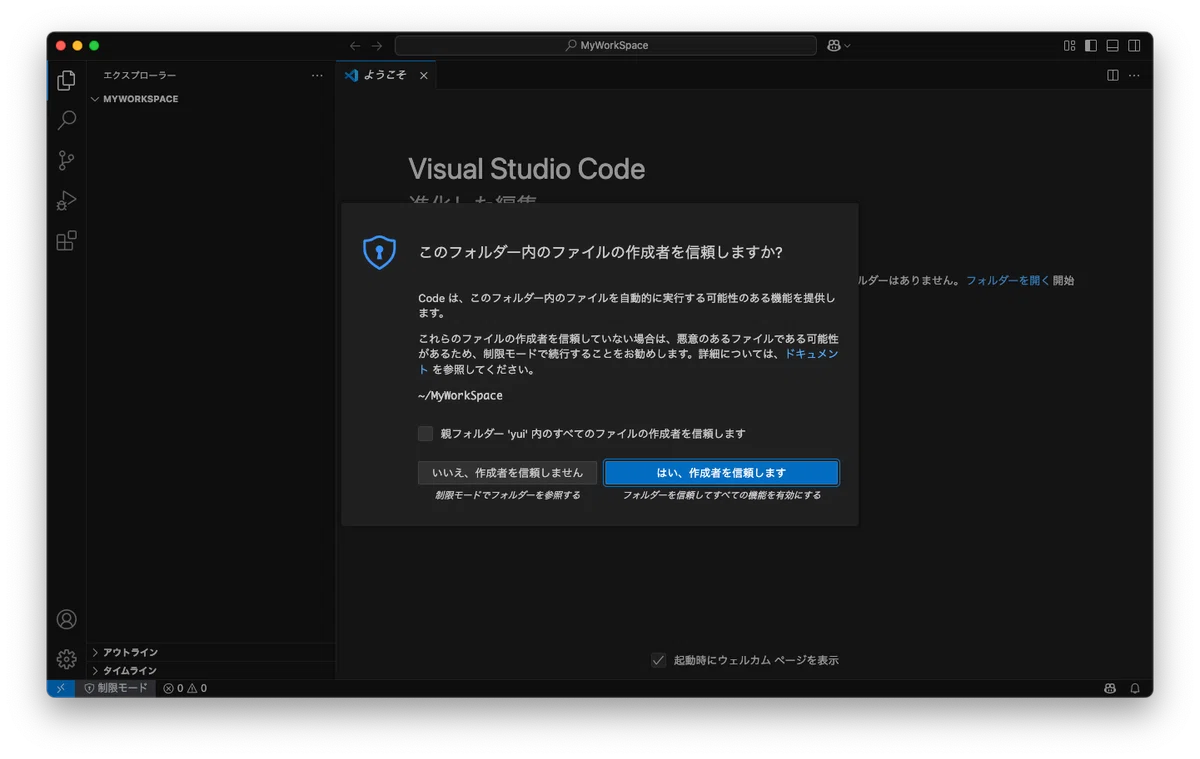Click the Copilot status icon in status bar
1200x759 pixels.
point(1110,688)
